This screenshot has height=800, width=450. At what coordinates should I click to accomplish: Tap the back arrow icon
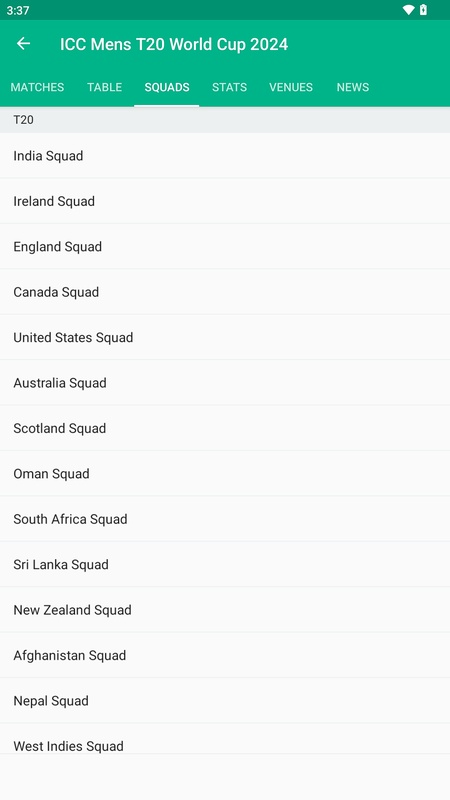click(23, 44)
